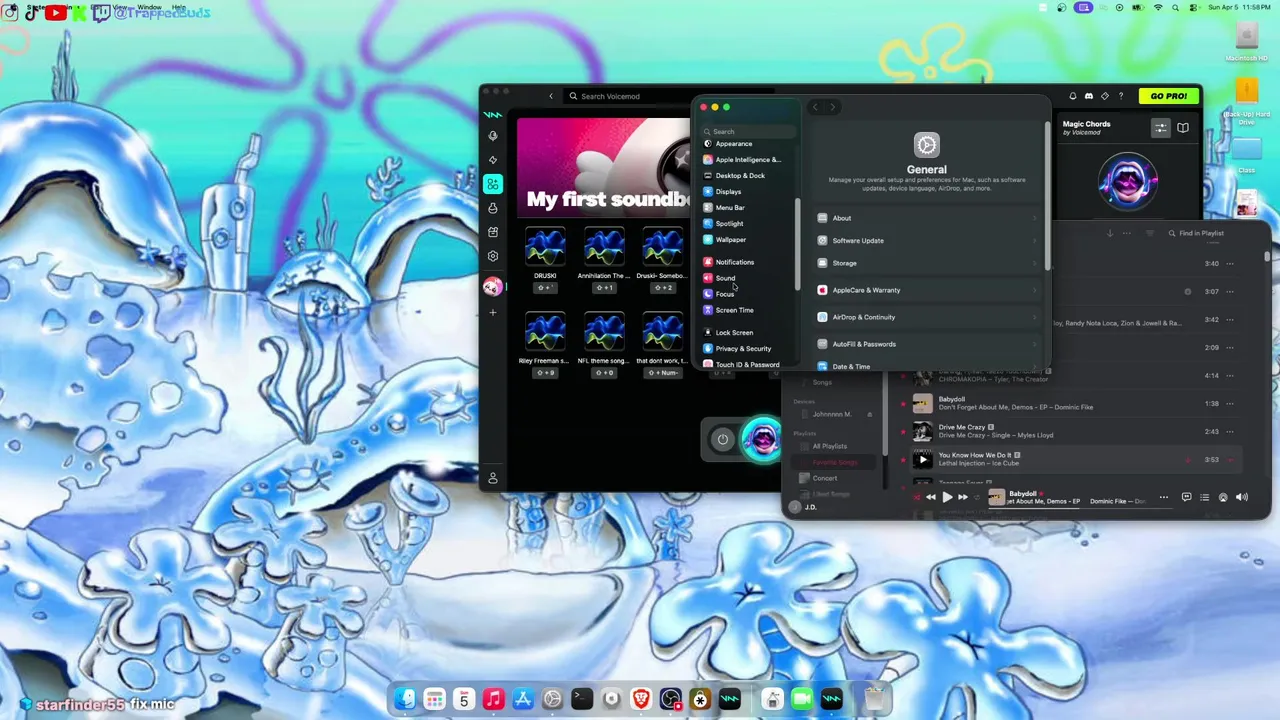Open AirDrop & Continuity row
Screen dimensions: 1280x720
(x=927, y=317)
